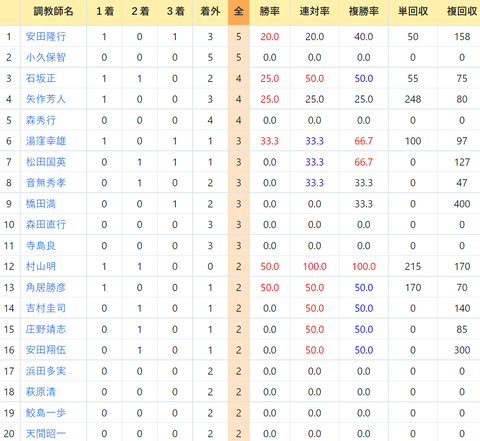Open trainer 庄野靖志 link

coord(46,329)
